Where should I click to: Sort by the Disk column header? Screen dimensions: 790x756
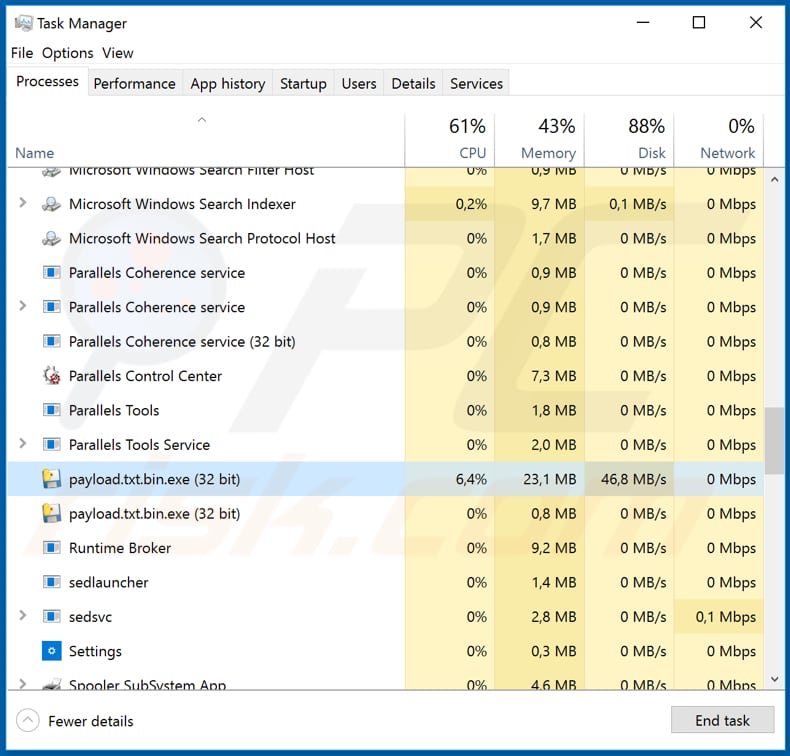pyautogui.click(x=629, y=140)
